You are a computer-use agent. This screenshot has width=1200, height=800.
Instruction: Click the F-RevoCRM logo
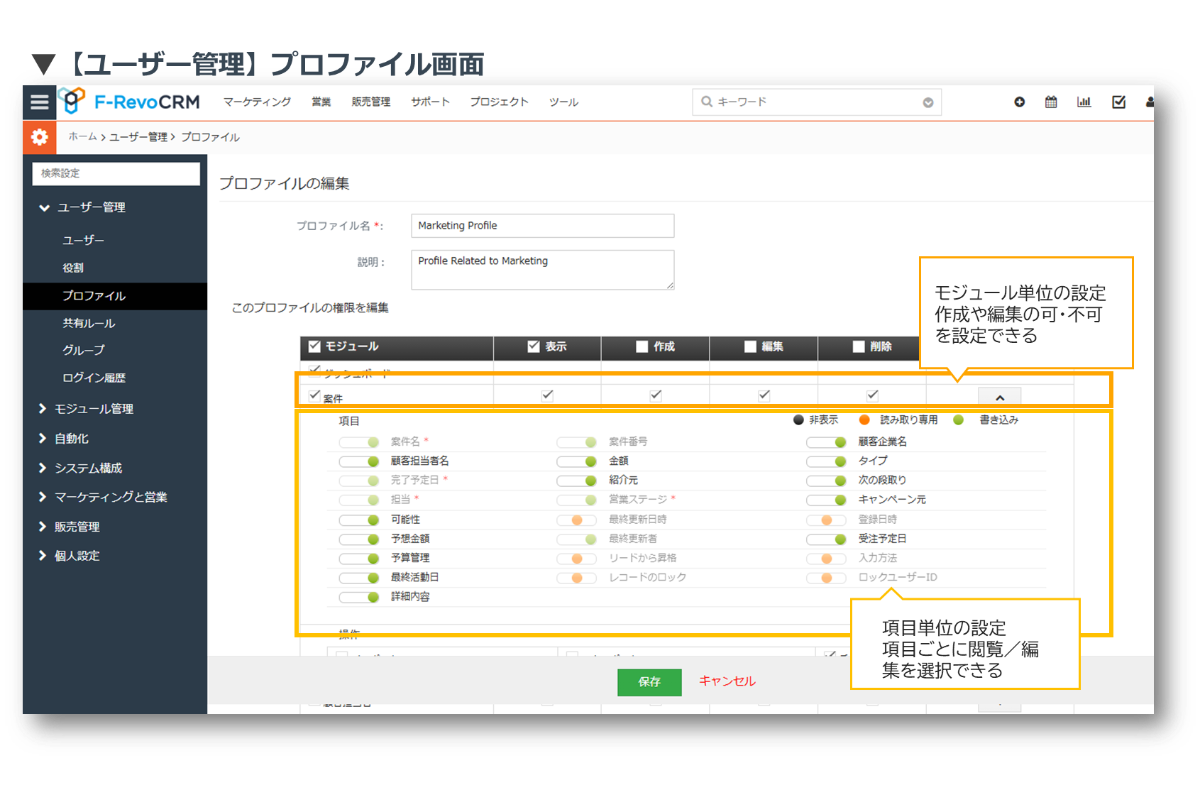tap(128, 101)
